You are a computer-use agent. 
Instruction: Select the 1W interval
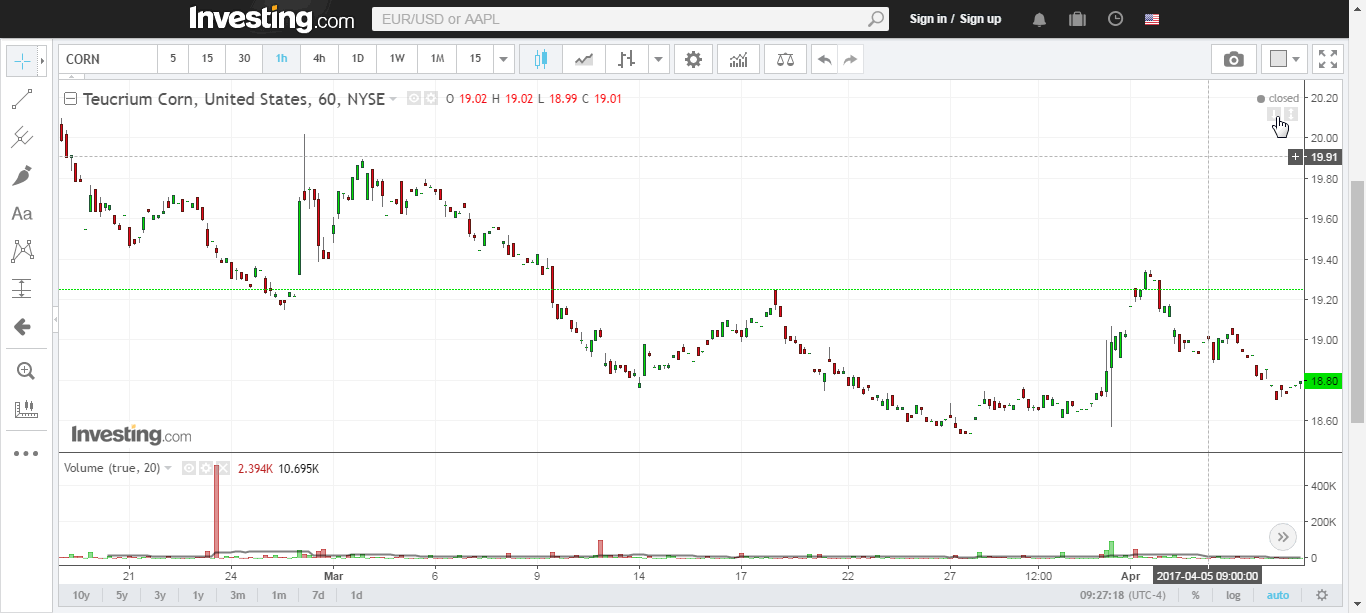tap(397, 59)
